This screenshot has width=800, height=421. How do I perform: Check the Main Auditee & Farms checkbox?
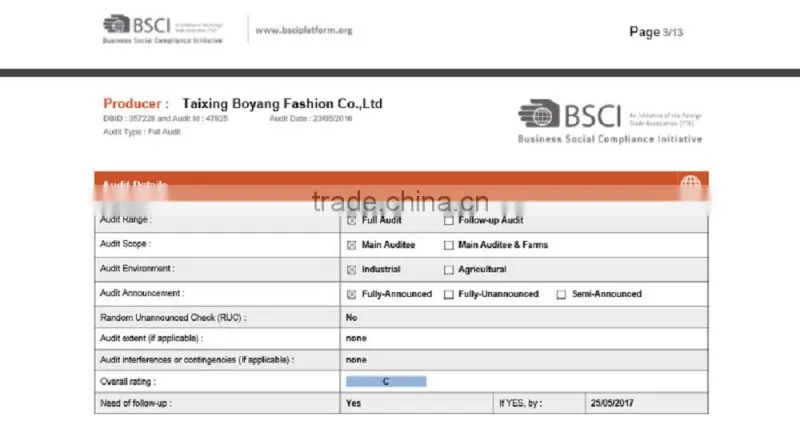[448, 245]
